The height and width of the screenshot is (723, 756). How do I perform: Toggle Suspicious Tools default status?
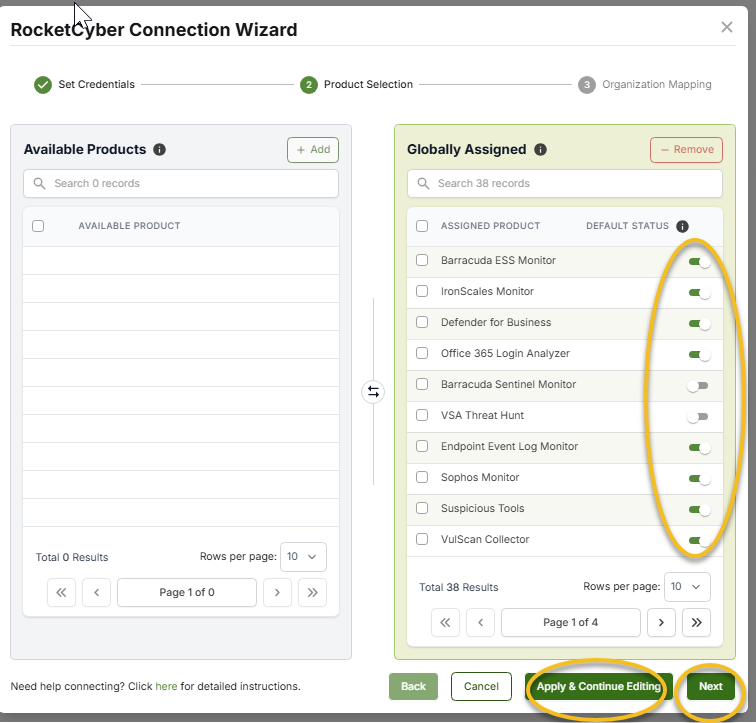(699, 509)
